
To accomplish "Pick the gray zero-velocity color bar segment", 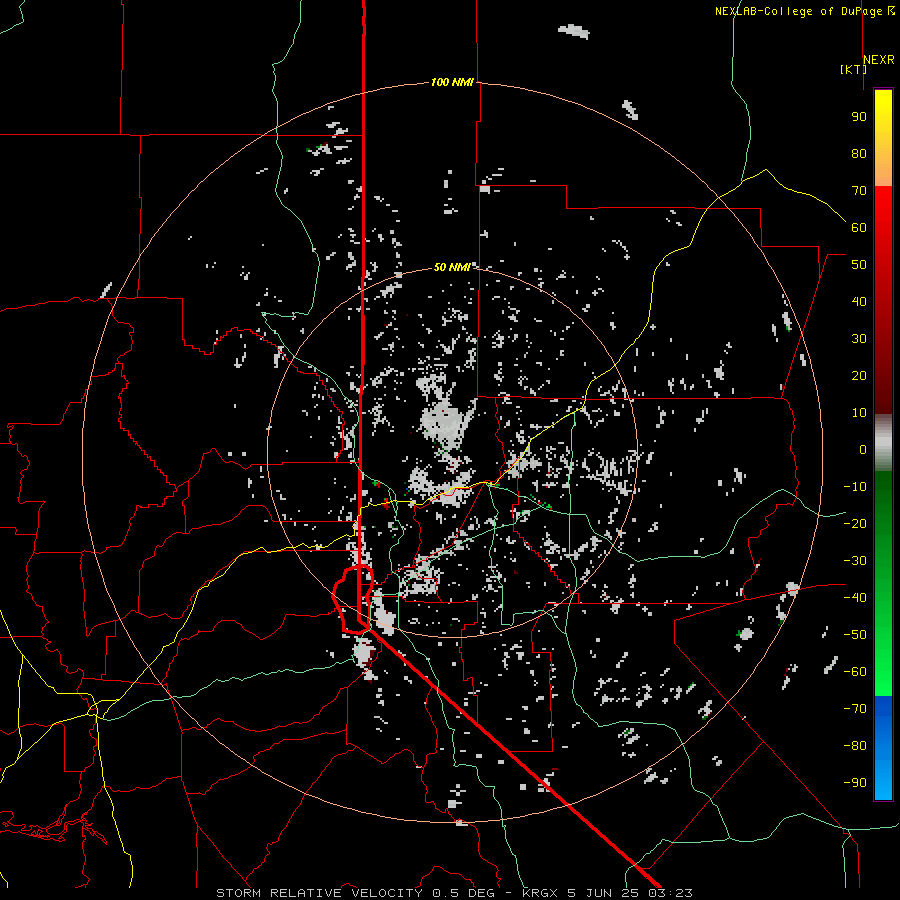I will pyautogui.click(x=883, y=443).
